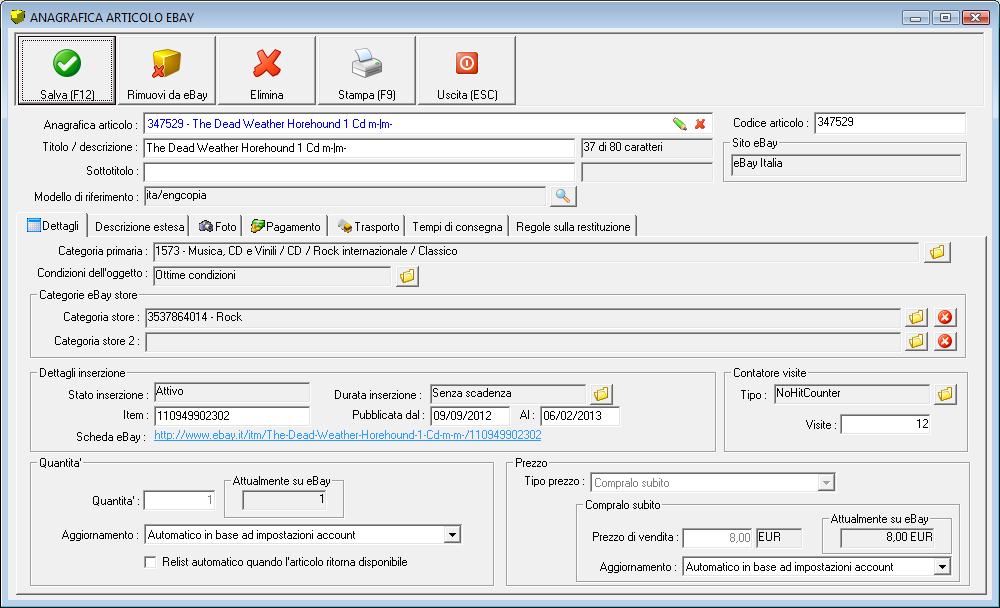Click green pencil edit icon for Anagrafica articolo
Image resolution: width=1000 pixels, height=608 pixels.
pos(680,124)
